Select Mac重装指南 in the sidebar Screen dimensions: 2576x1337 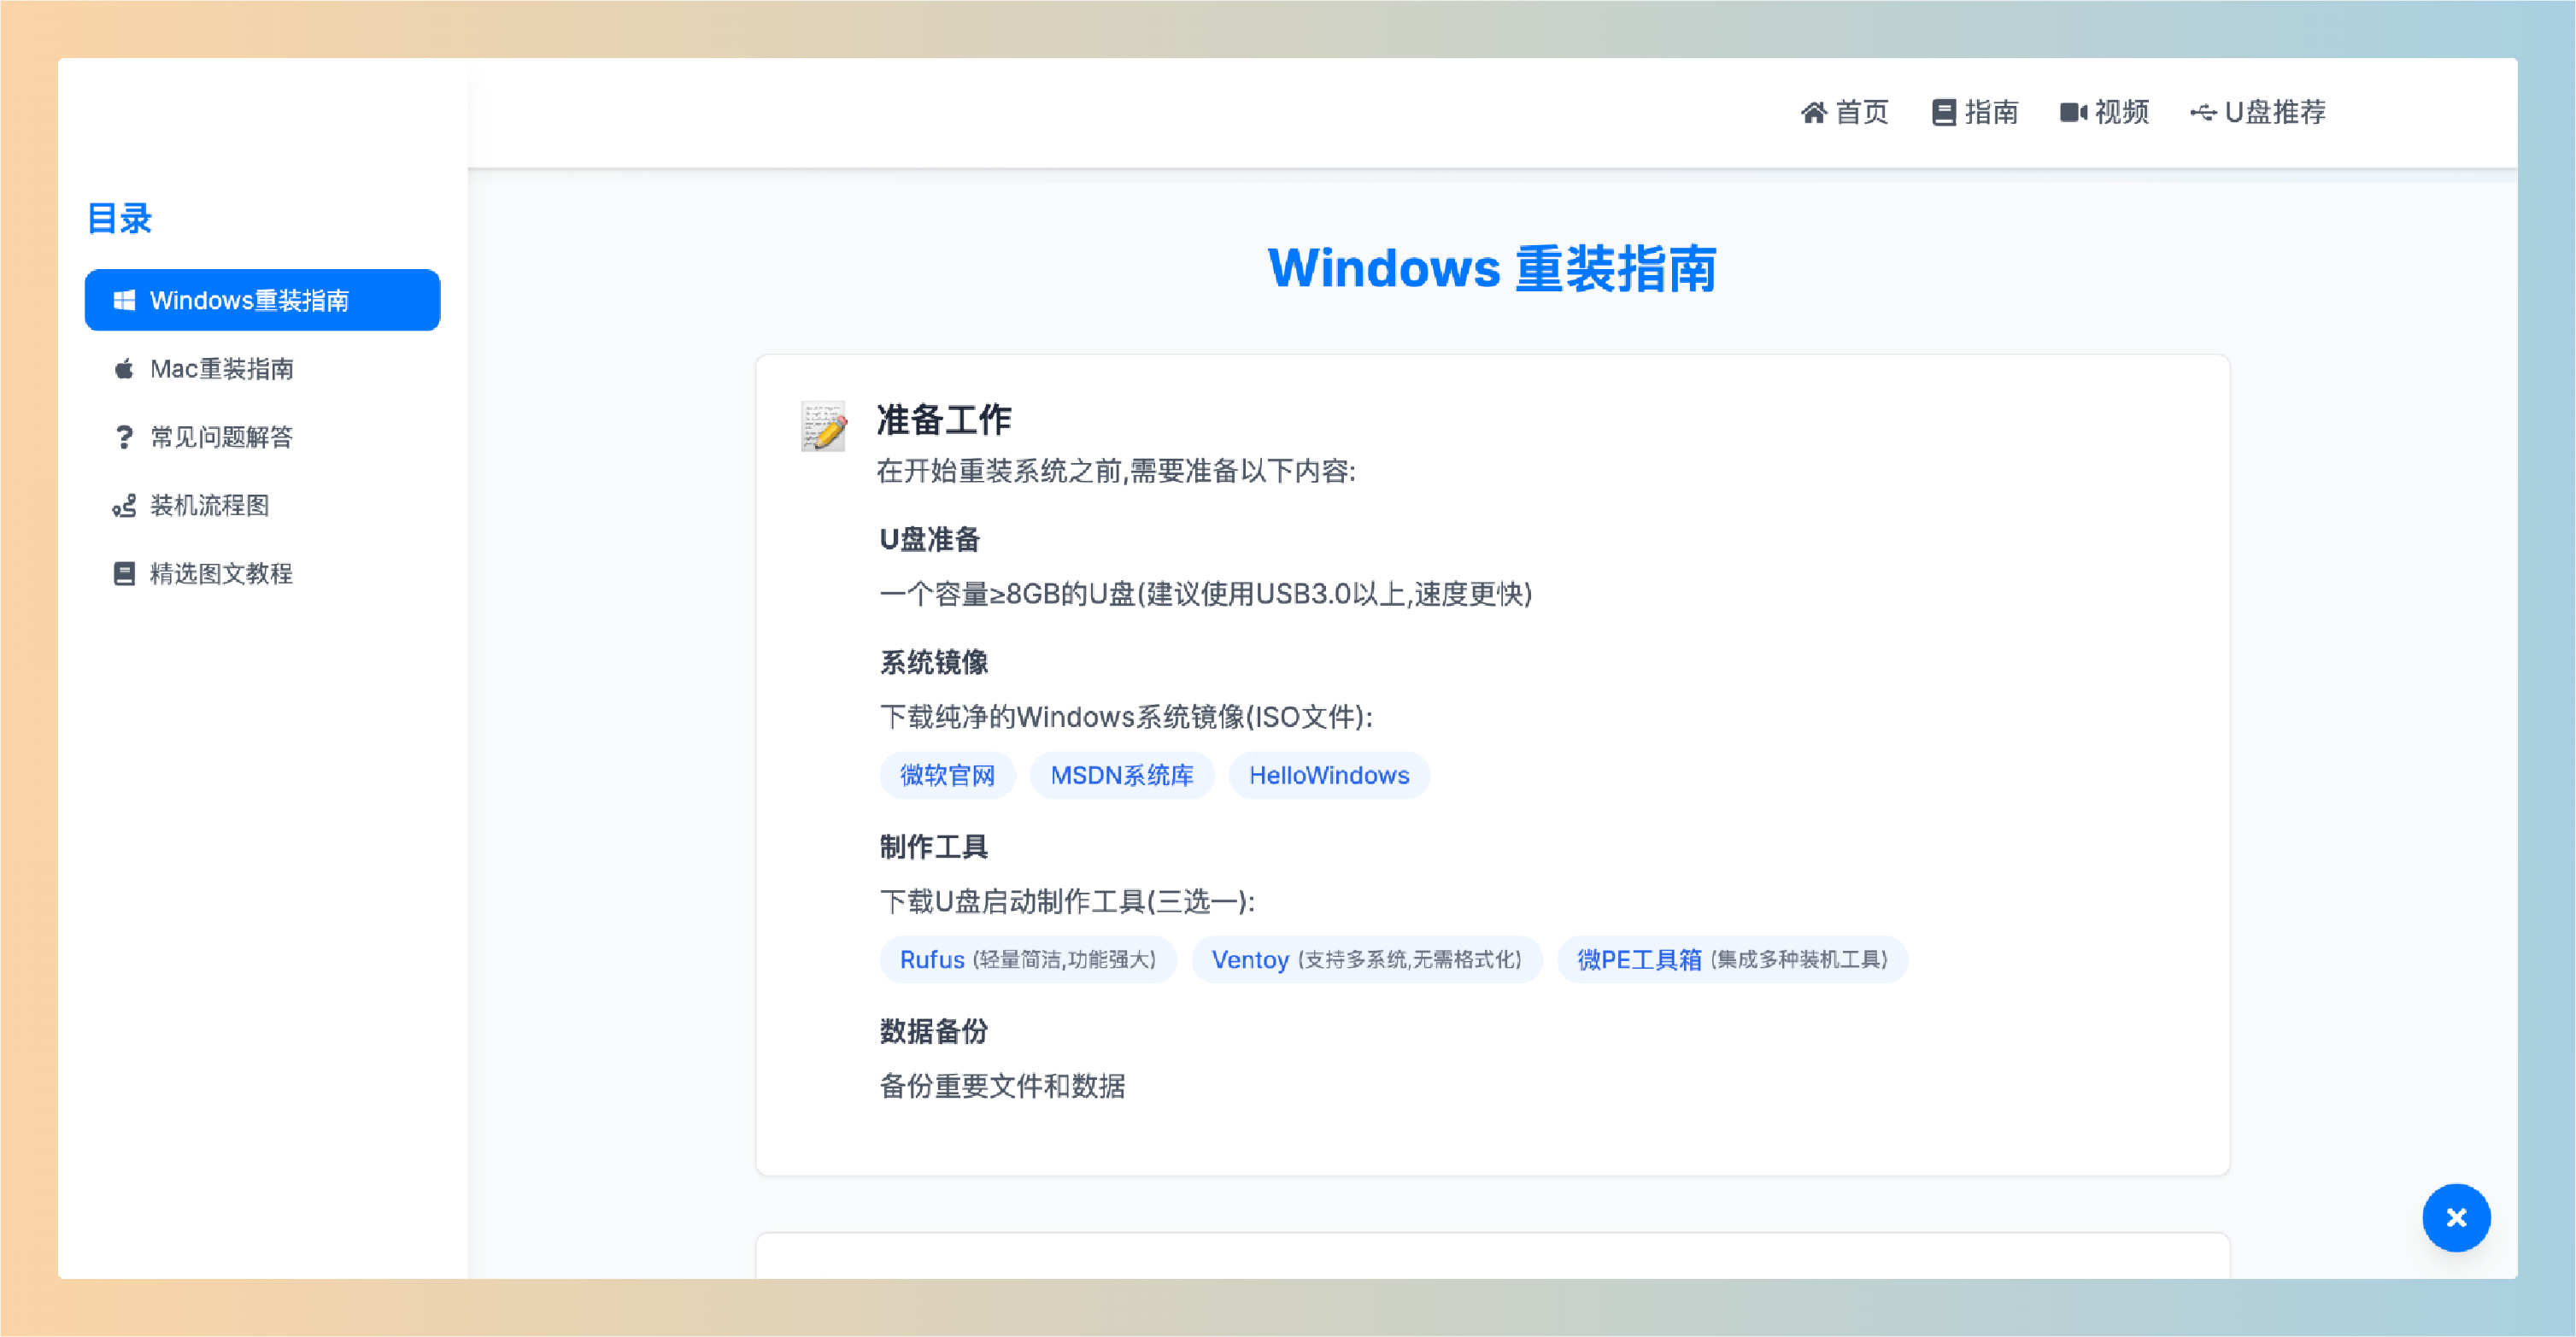point(221,369)
